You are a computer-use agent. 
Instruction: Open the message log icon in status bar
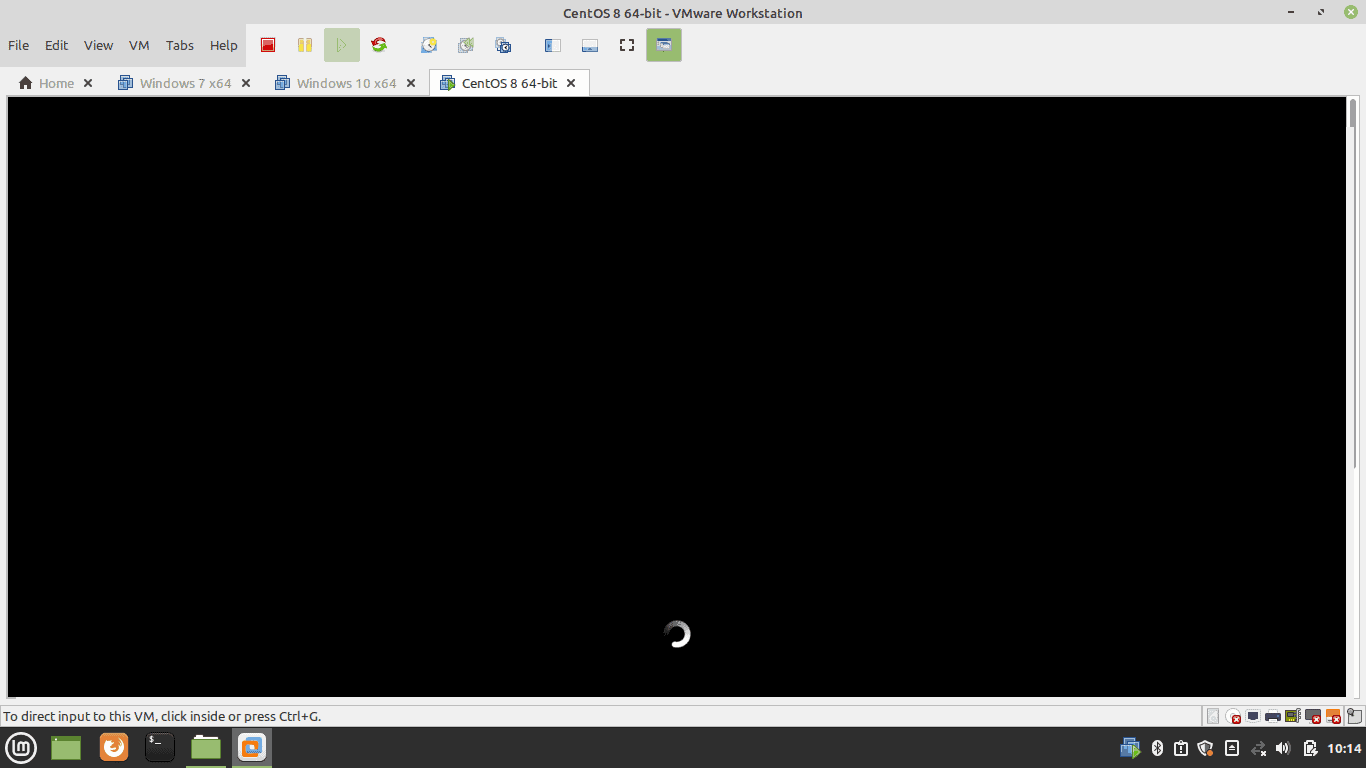coord(1355,716)
